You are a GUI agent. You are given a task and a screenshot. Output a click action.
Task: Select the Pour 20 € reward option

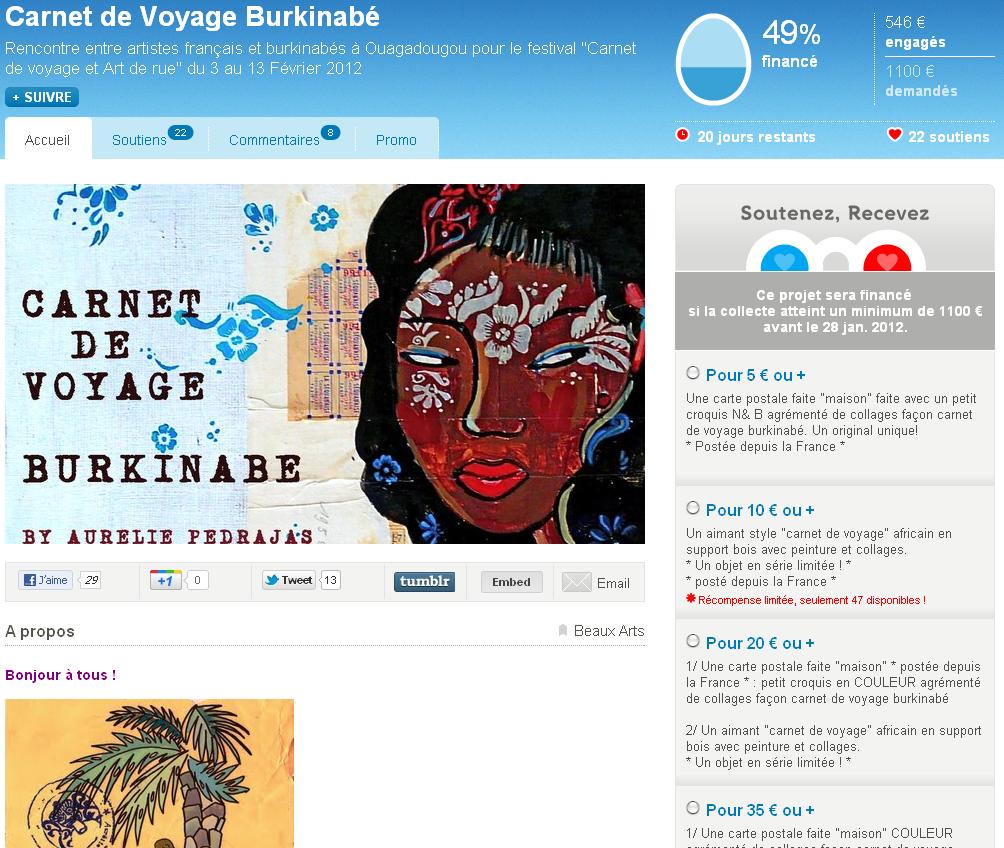click(x=693, y=641)
